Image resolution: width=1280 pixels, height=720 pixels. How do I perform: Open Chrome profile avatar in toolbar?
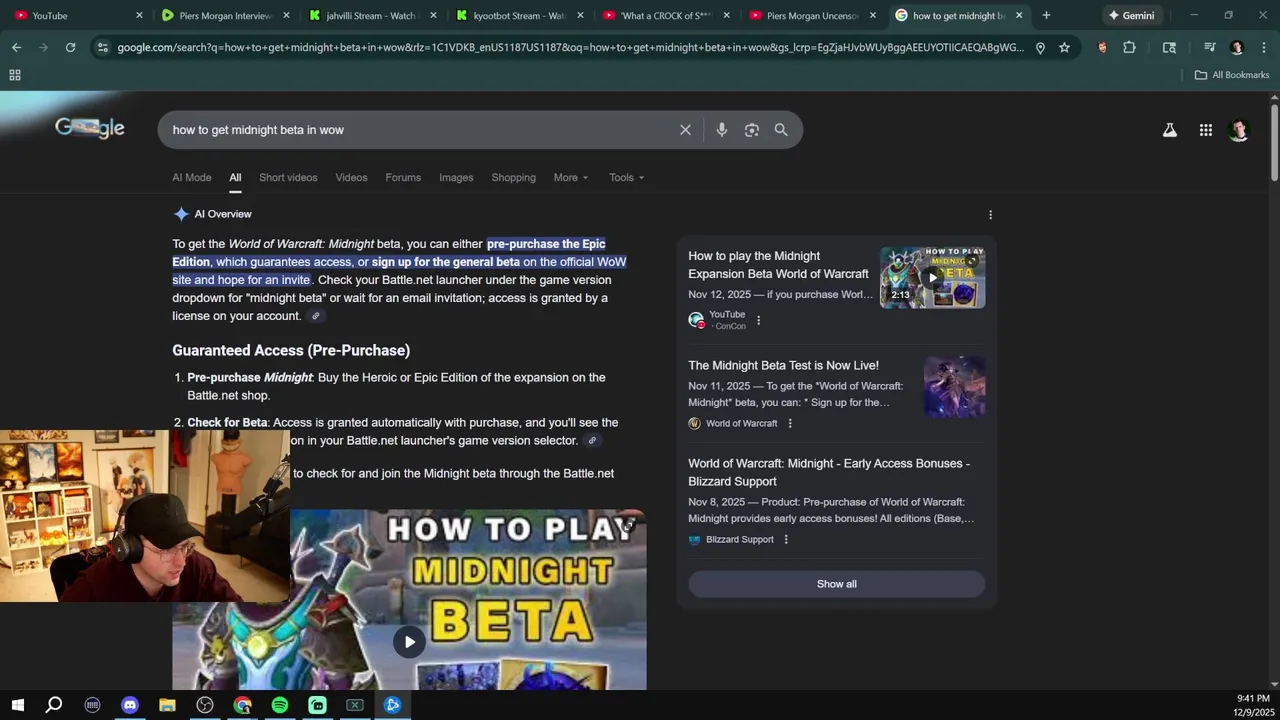click(1237, 47)
